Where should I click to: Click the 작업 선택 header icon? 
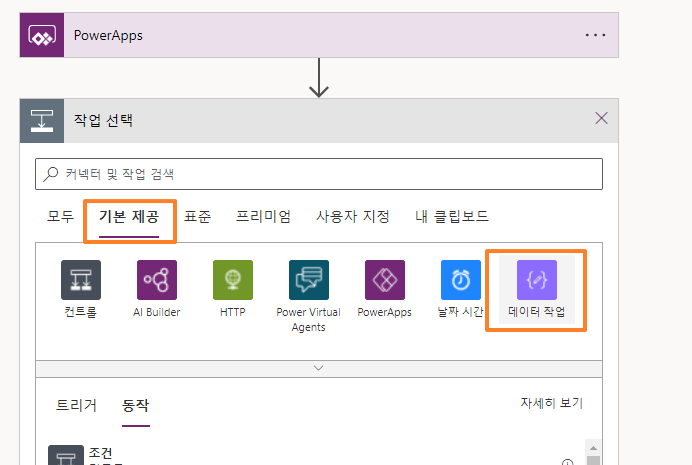(x=42, y=121)
